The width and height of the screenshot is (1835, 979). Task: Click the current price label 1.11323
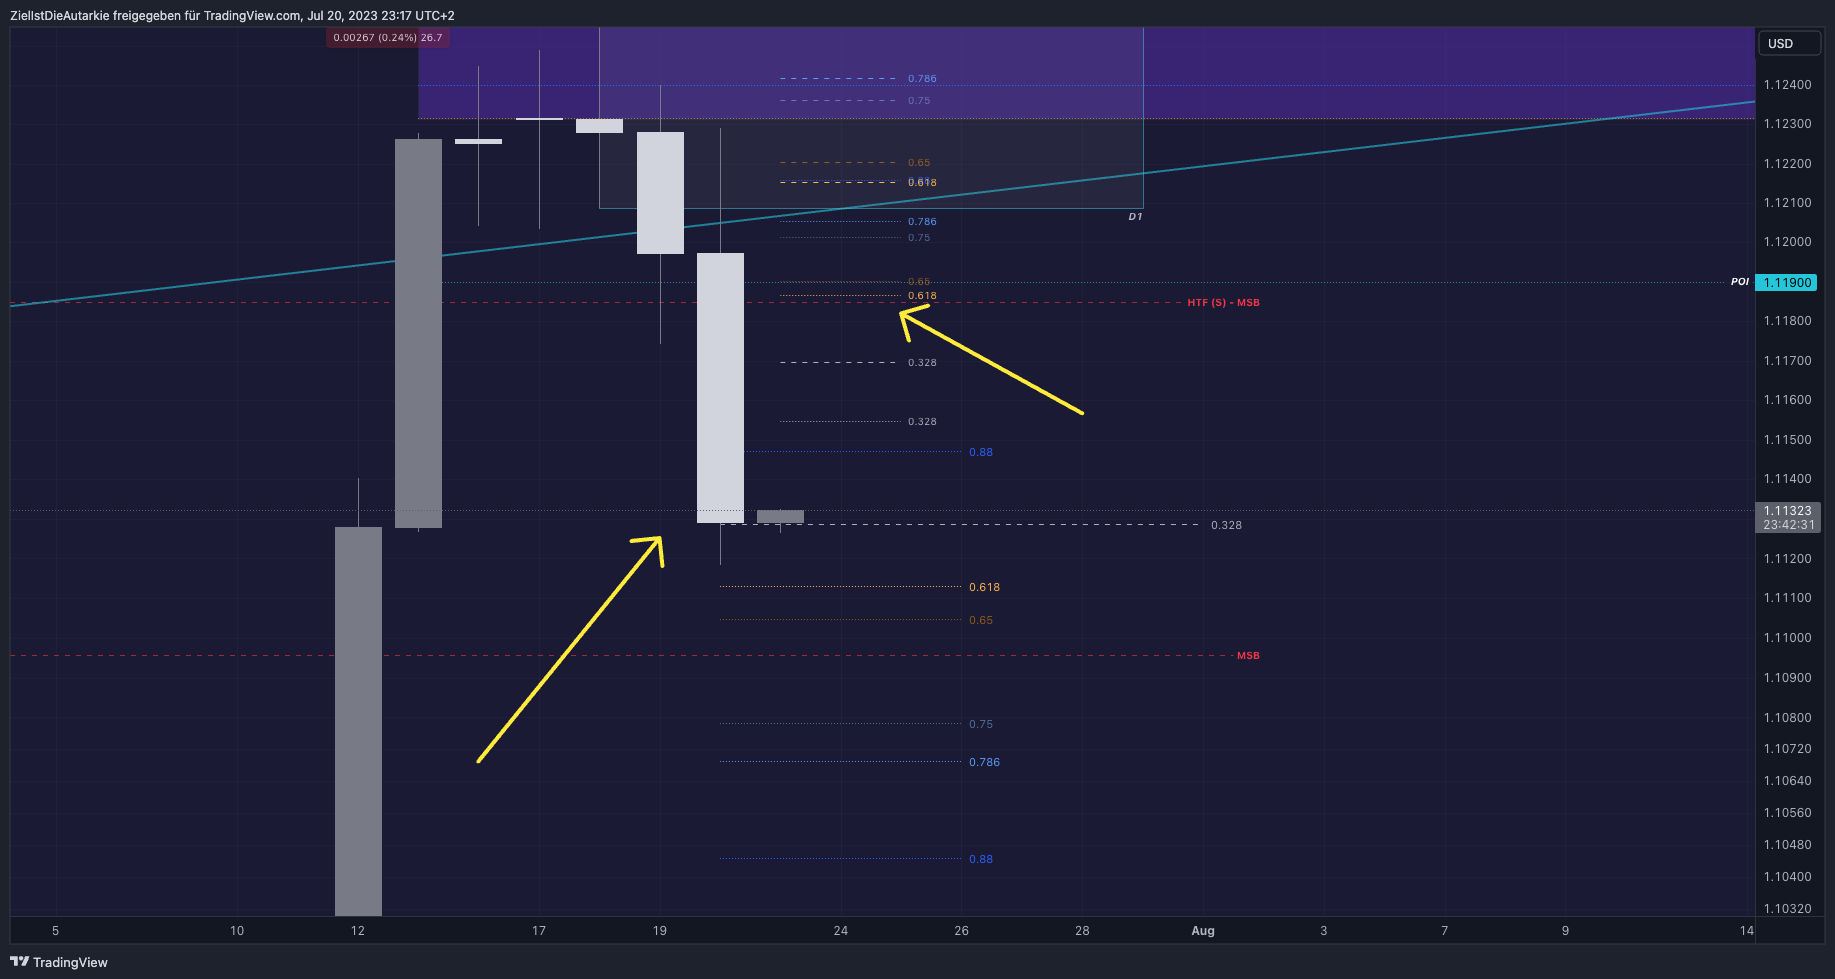pos(1787,511)
